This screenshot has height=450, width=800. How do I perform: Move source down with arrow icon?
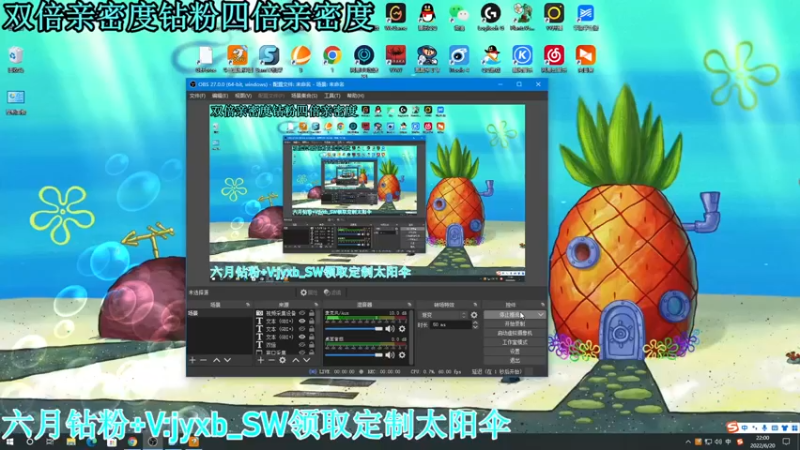tap(307, 360)
